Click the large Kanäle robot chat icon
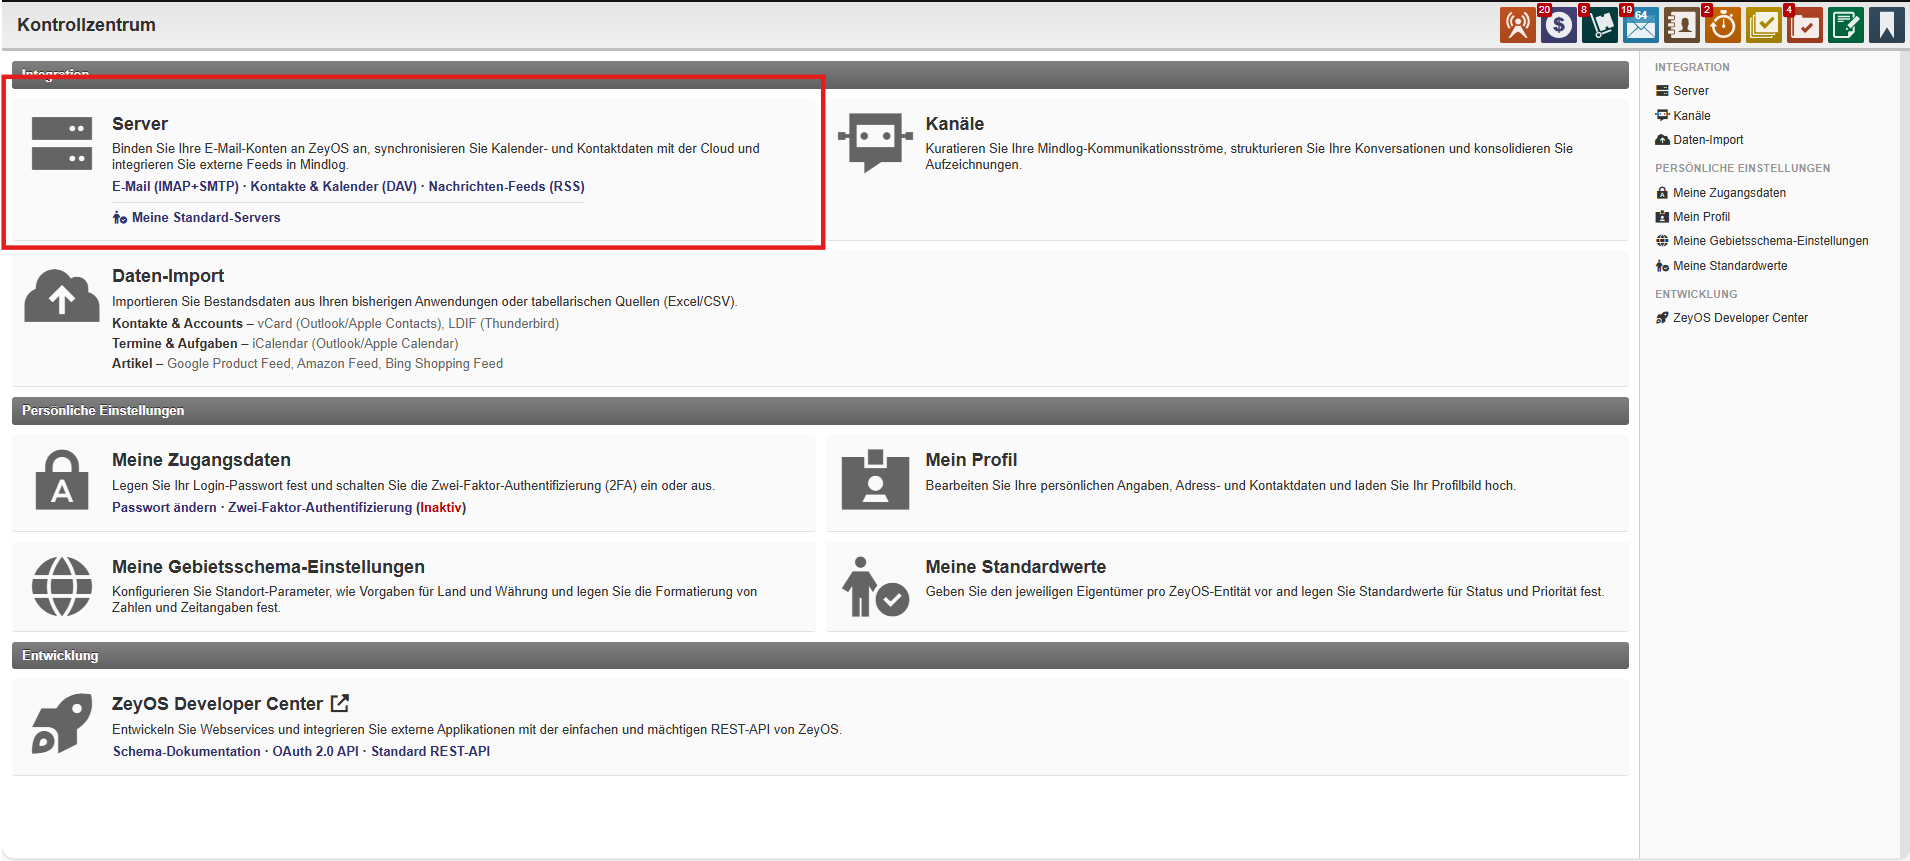 (x=875, y=142)
